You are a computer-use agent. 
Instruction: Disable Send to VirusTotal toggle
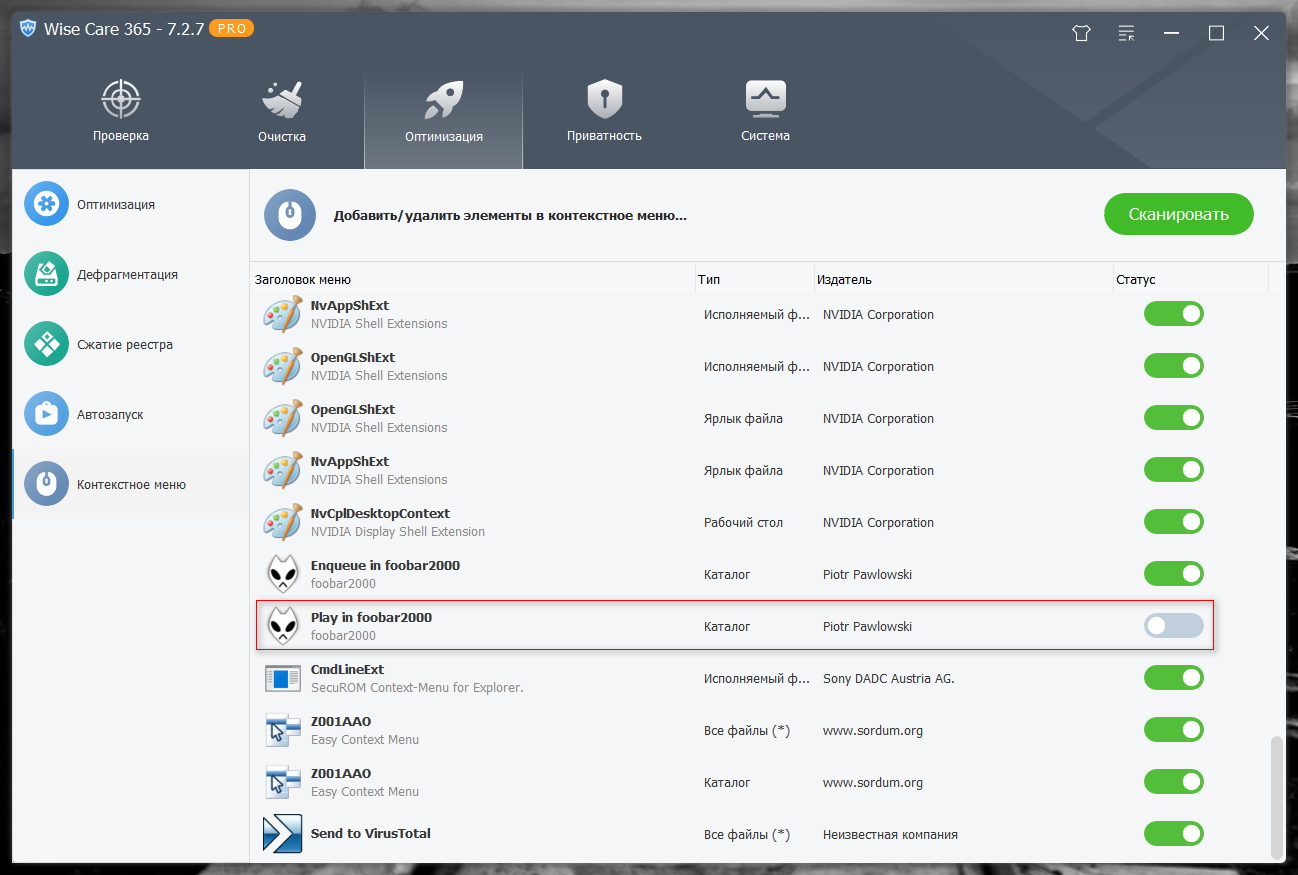(x=1174, y=834)
